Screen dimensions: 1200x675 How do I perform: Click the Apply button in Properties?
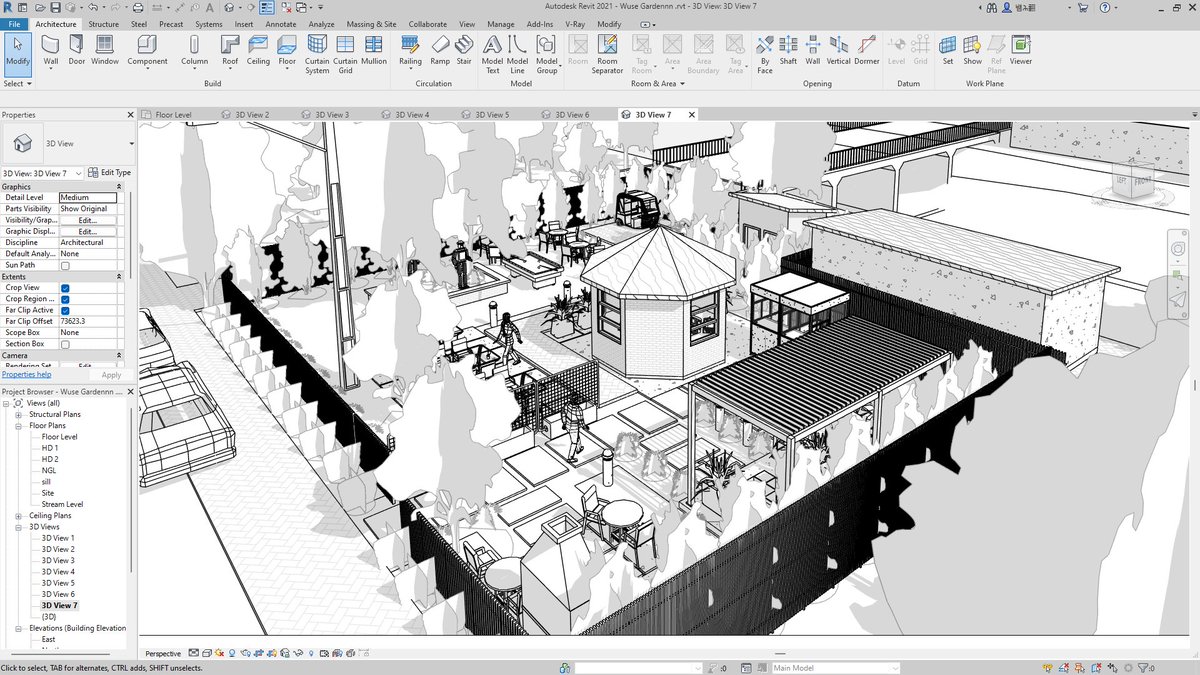pos(111,375)
